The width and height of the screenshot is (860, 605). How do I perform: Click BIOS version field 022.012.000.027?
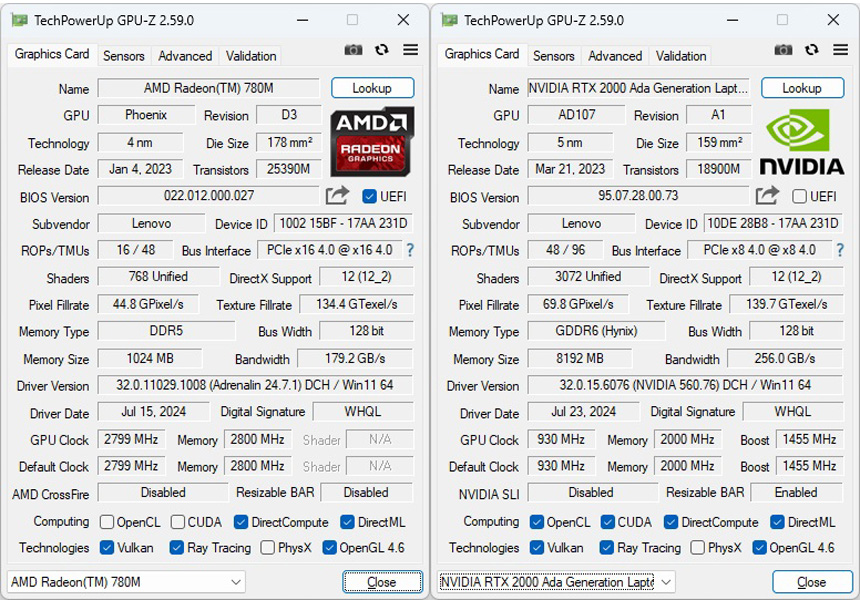pyautogui.click(x=208, y=196)
